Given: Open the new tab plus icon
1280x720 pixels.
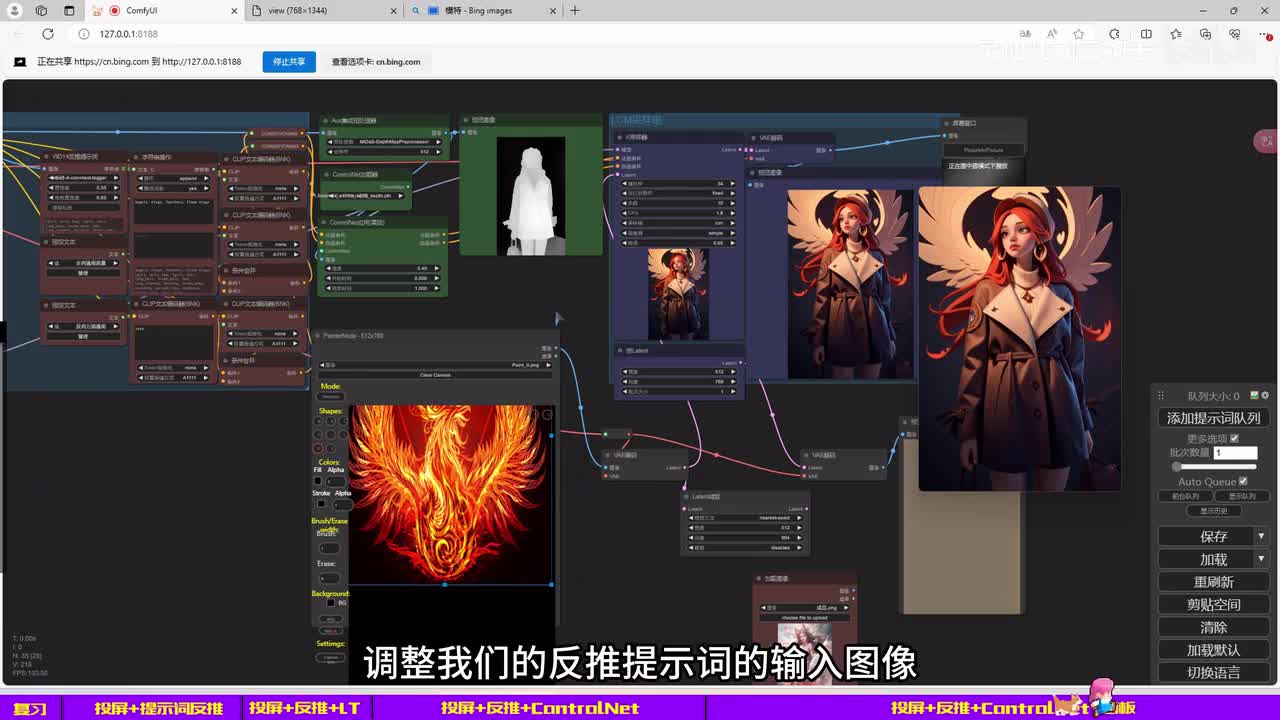Looking at the screenshot, I should click(x=575, y=11).
